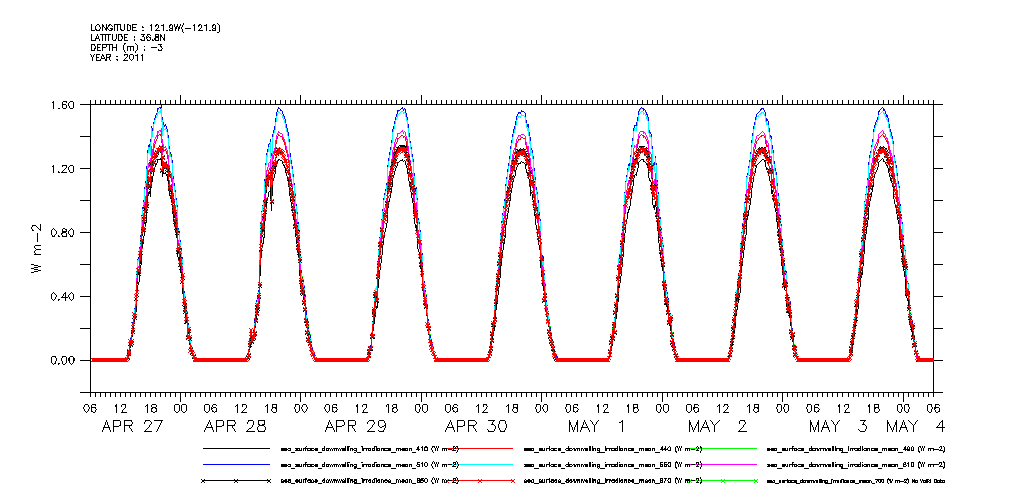Click the irradiance peak above APR 30
This screenshot has height=504, width=1009.
click(x=521, y=112)
